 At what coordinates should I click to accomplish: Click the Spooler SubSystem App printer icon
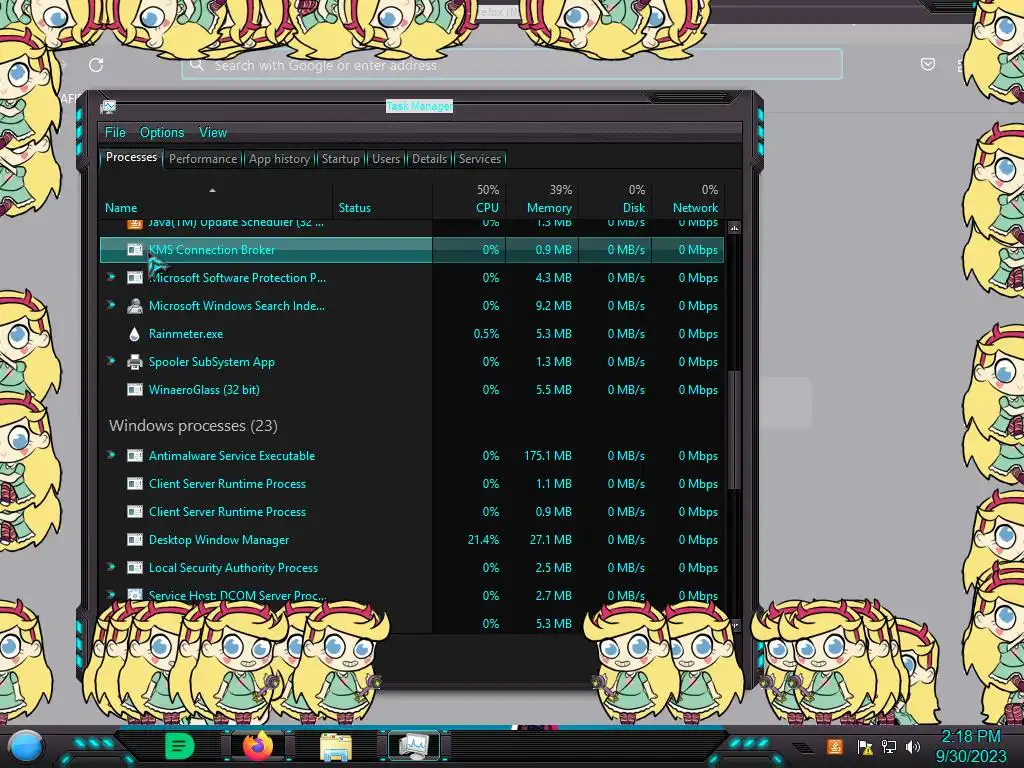[x=135, y=362]
